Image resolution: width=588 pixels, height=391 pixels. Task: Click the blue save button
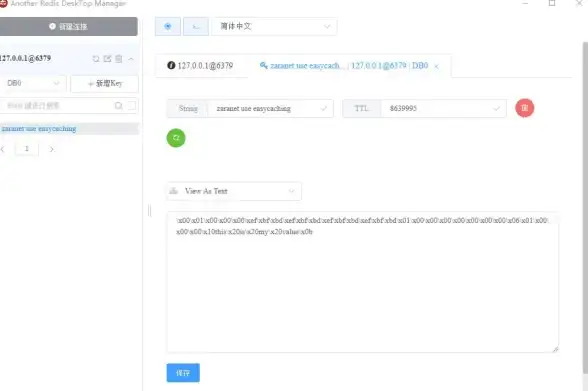(x=183, y=373)
